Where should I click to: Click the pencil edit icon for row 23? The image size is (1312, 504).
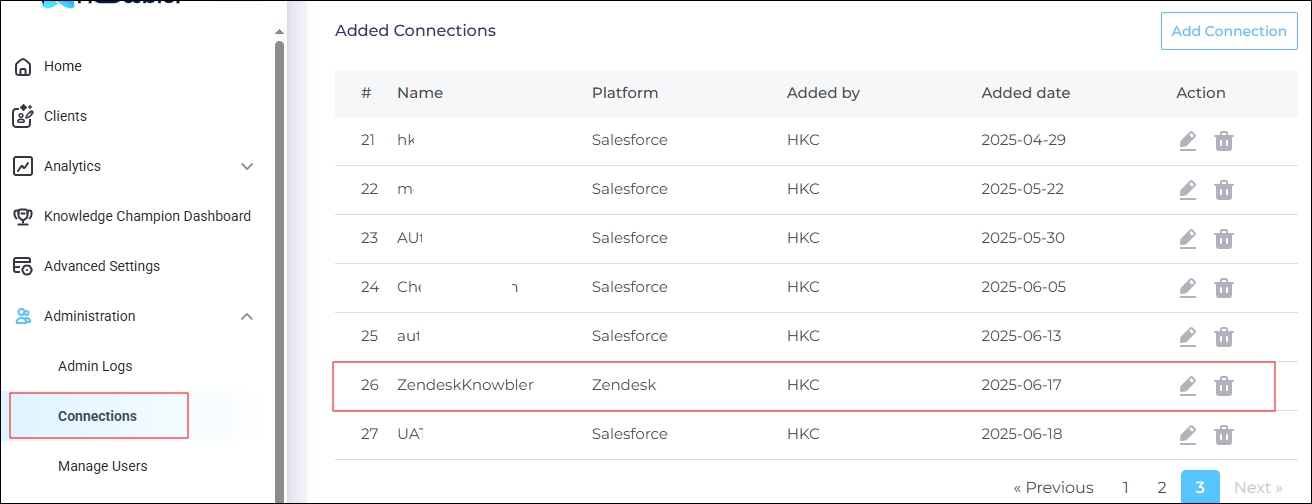coord(1187,238)
